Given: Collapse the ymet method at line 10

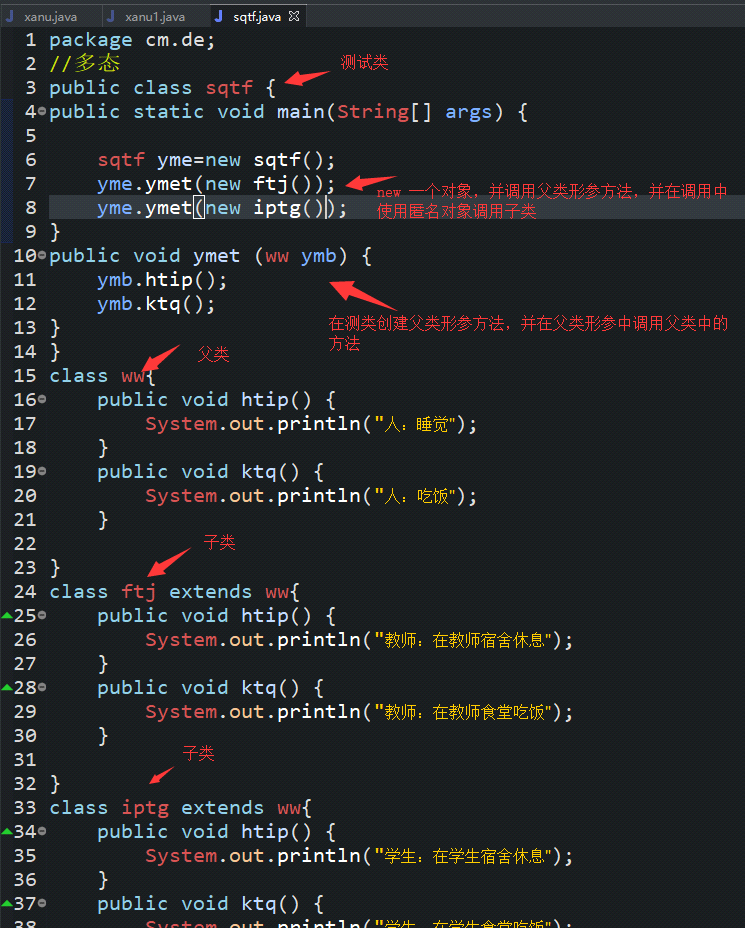Looking at the screenshot, I should (x=42, y=255).
